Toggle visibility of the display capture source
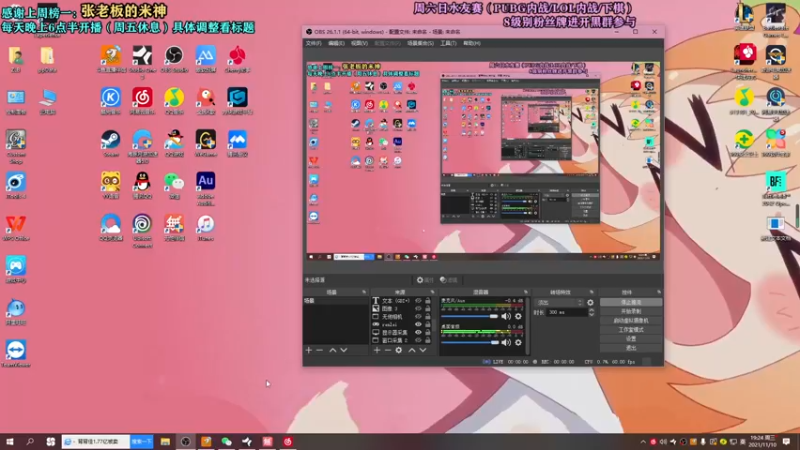The height and width of the screenshot is (450, 800). point(418,332)
